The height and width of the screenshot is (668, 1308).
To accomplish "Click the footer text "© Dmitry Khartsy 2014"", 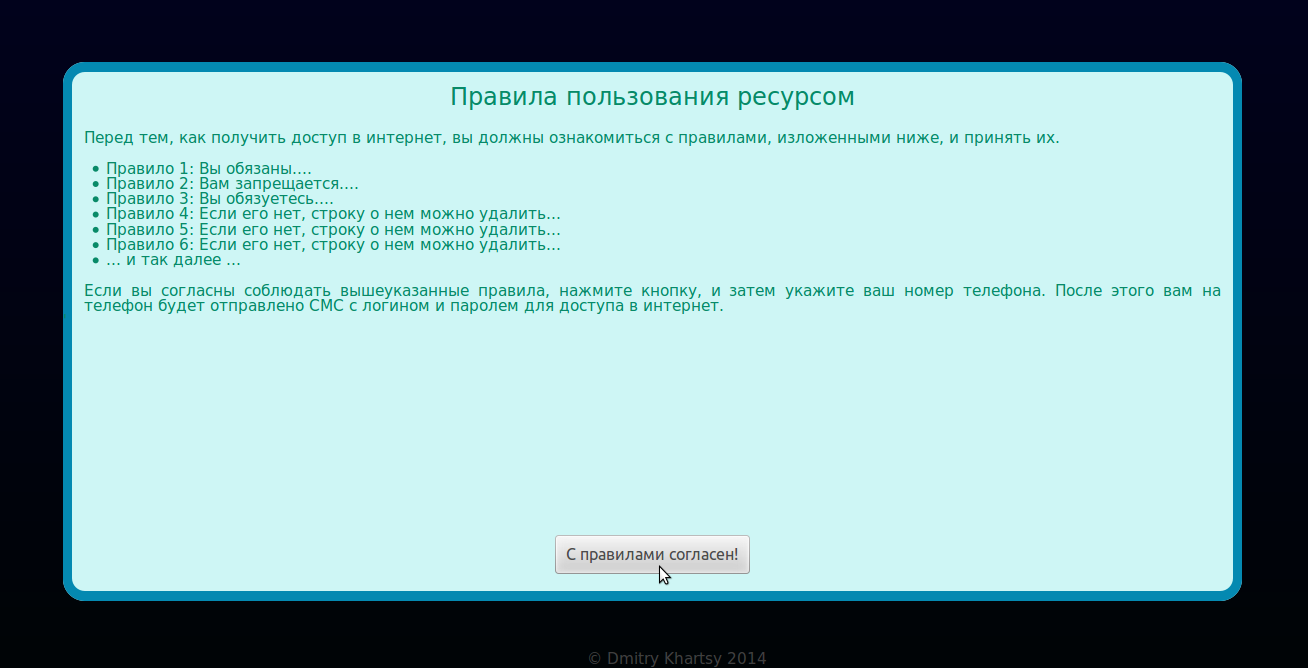I will (x=677, y=658).
